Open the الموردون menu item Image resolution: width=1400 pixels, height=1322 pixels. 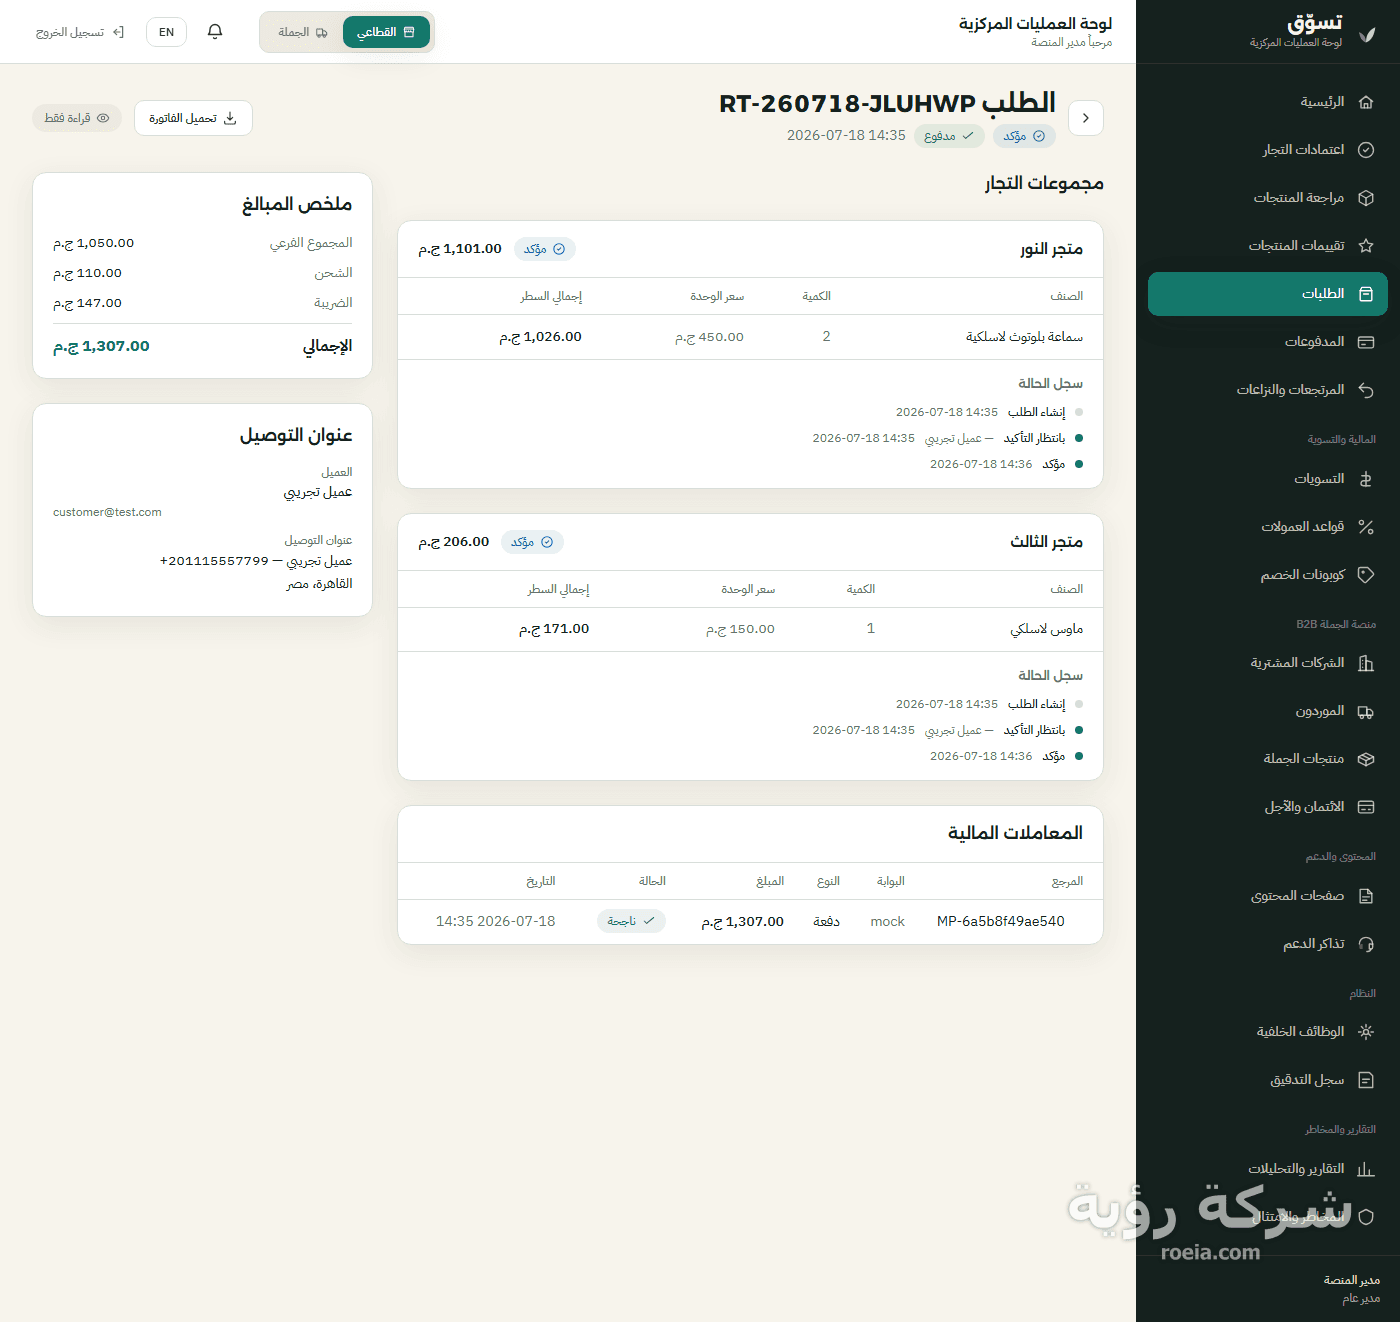pyautogui.click(x=1267, y=711)
